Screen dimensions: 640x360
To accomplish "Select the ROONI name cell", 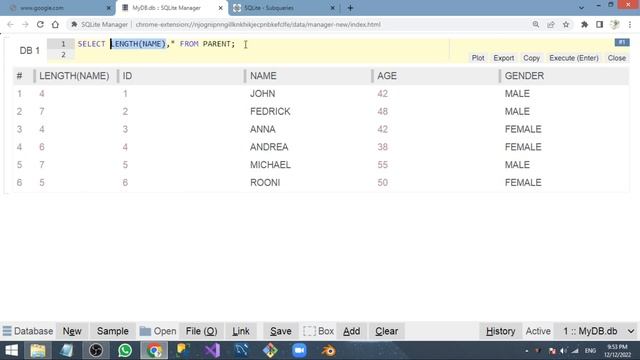I will pos(265,182).
